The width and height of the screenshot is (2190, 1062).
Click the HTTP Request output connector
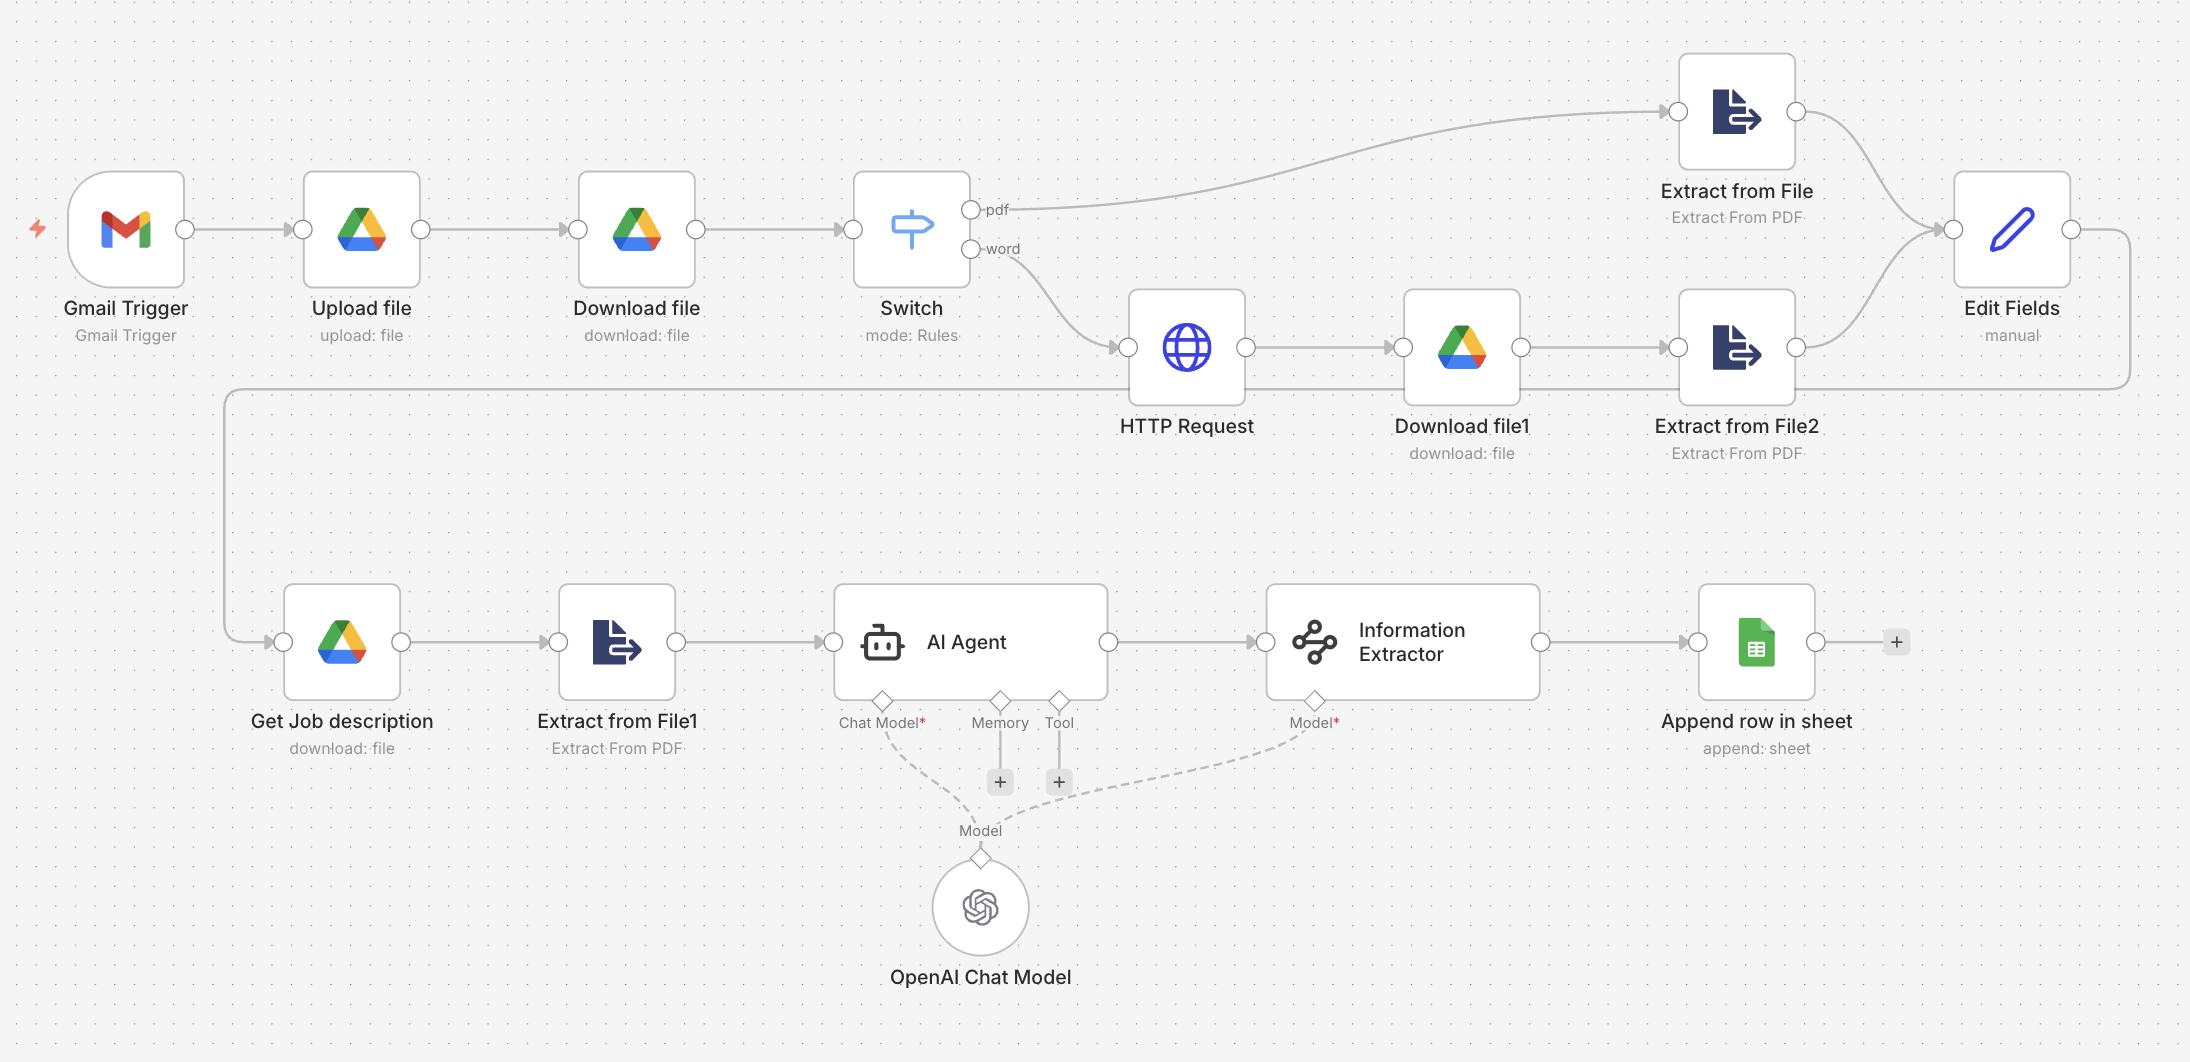click(x=1246, y=348)
